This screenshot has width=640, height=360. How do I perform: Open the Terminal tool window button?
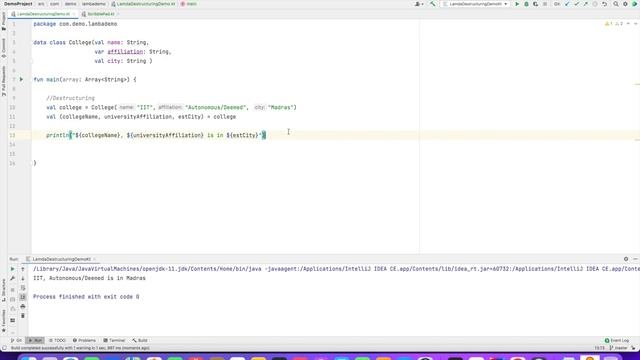point(114,340)
